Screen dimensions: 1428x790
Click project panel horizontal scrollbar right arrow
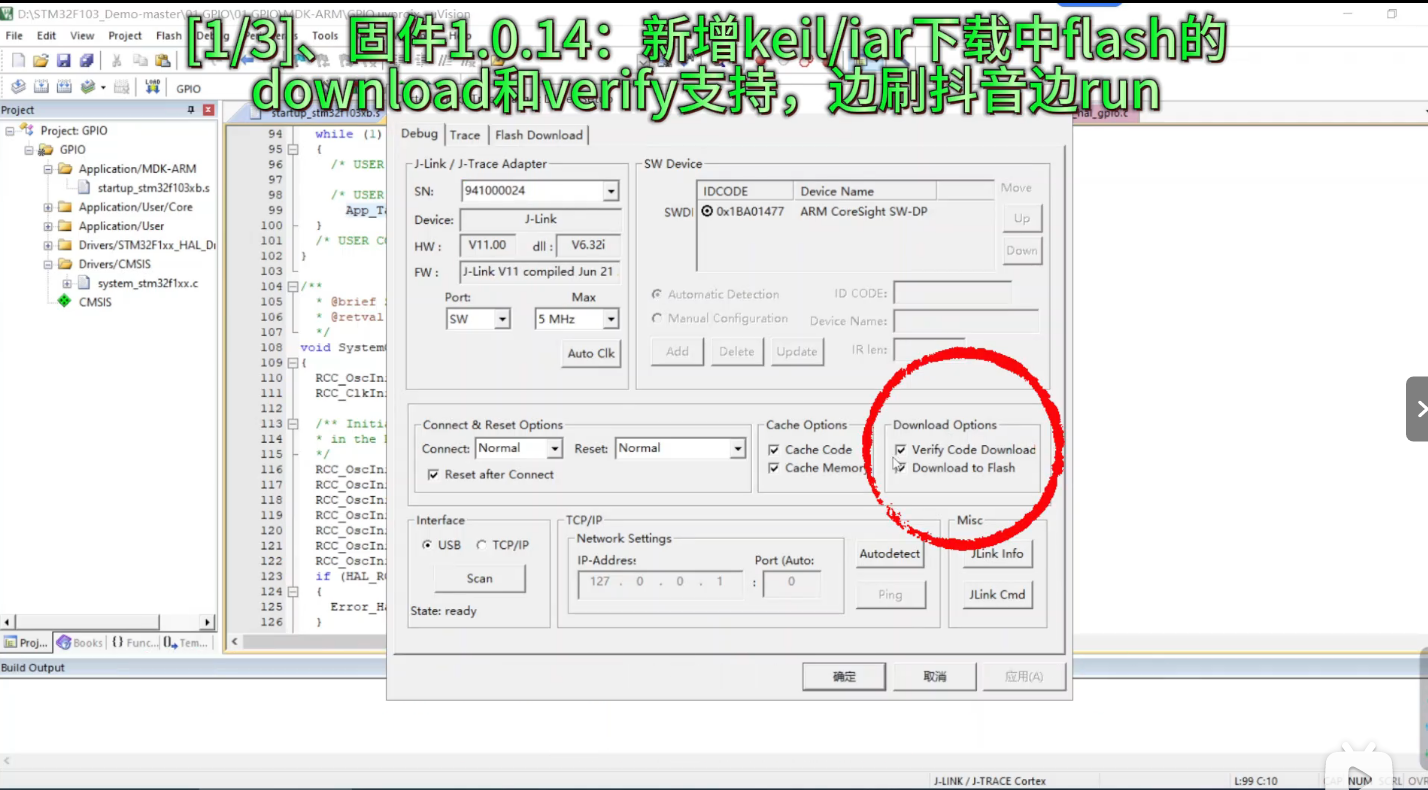click(x=207, y=622)
